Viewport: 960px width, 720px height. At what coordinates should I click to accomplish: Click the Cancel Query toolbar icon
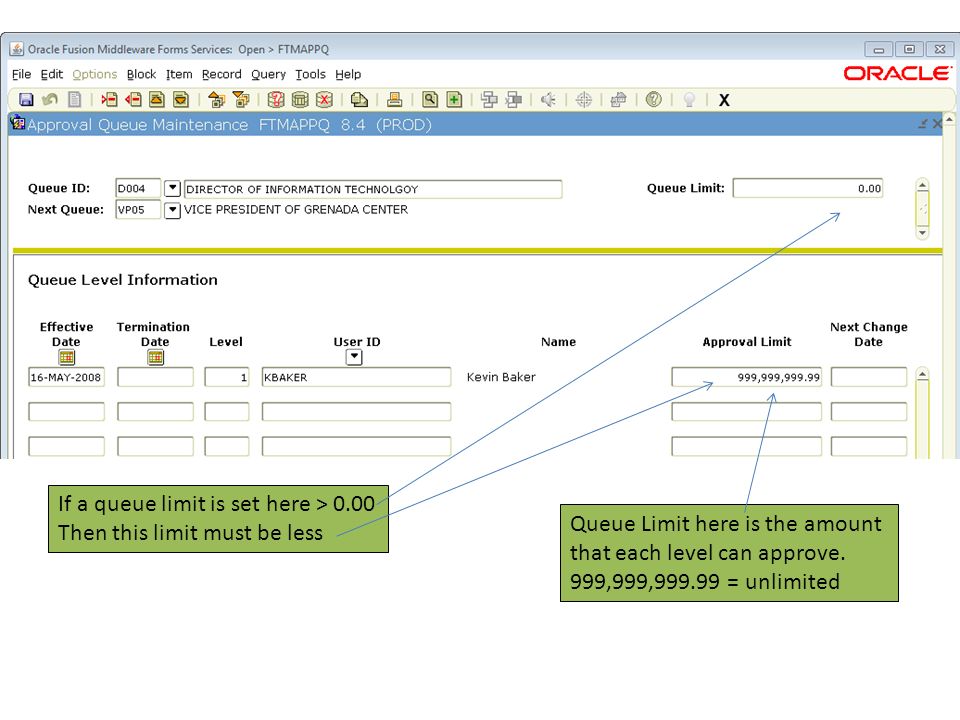coord(324,99)
